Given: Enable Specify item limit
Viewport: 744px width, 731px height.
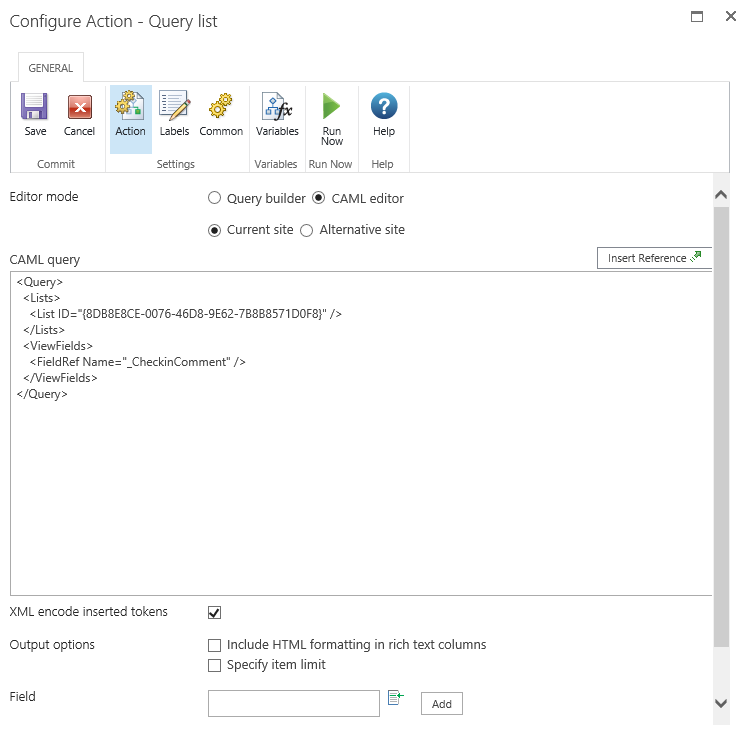Looking at the screenshot, I should (214, 665).
